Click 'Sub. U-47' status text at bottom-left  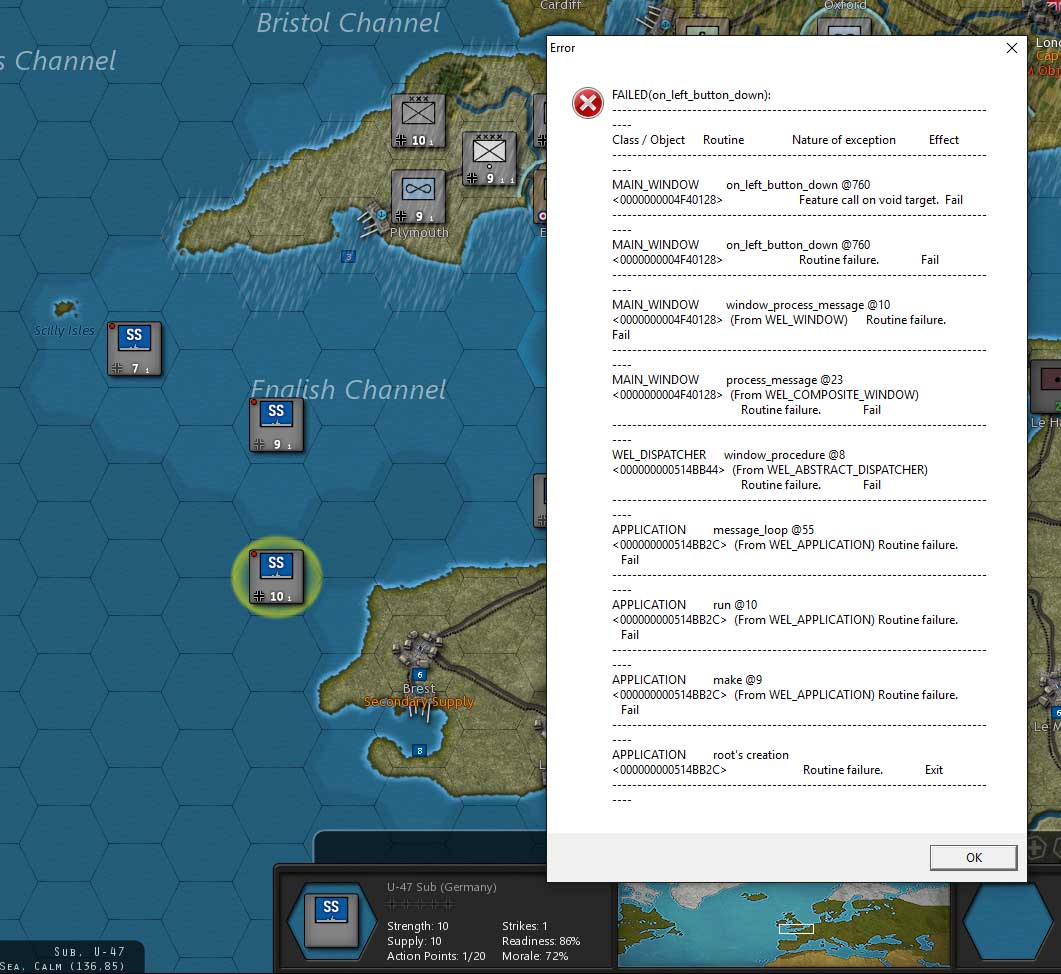click(x=89, y=951)
